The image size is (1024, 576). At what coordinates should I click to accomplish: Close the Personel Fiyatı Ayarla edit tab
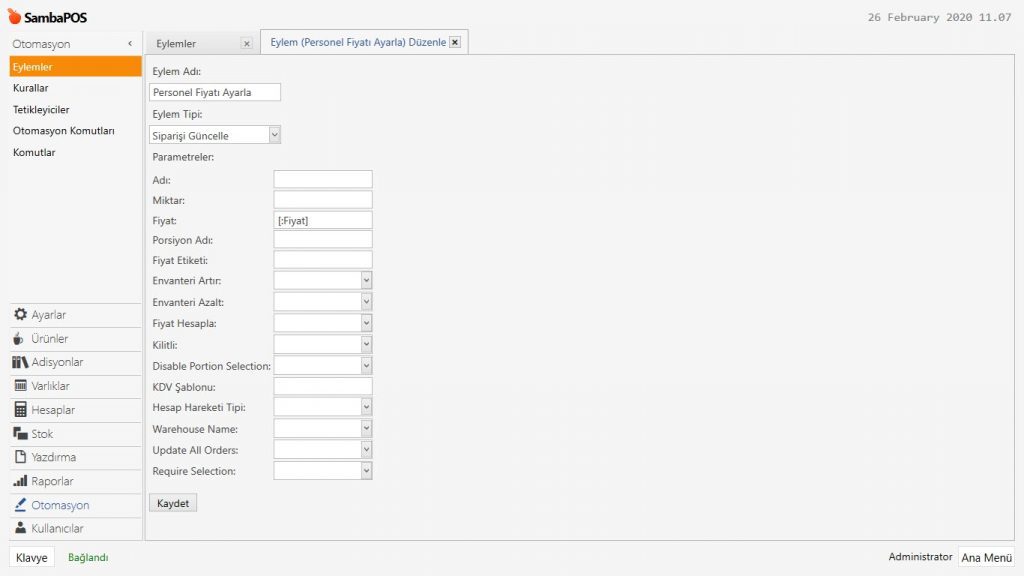[x=455, y=42]
